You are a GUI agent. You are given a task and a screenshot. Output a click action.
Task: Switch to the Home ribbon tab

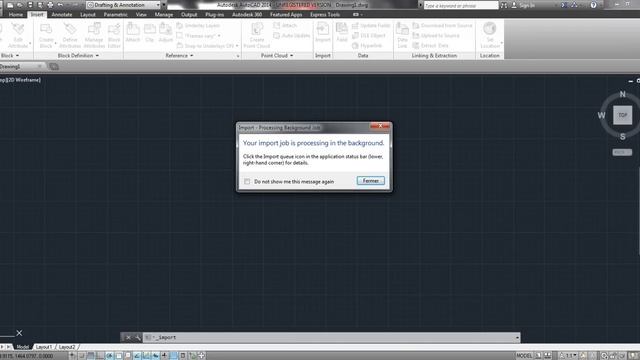coord(16,14)
